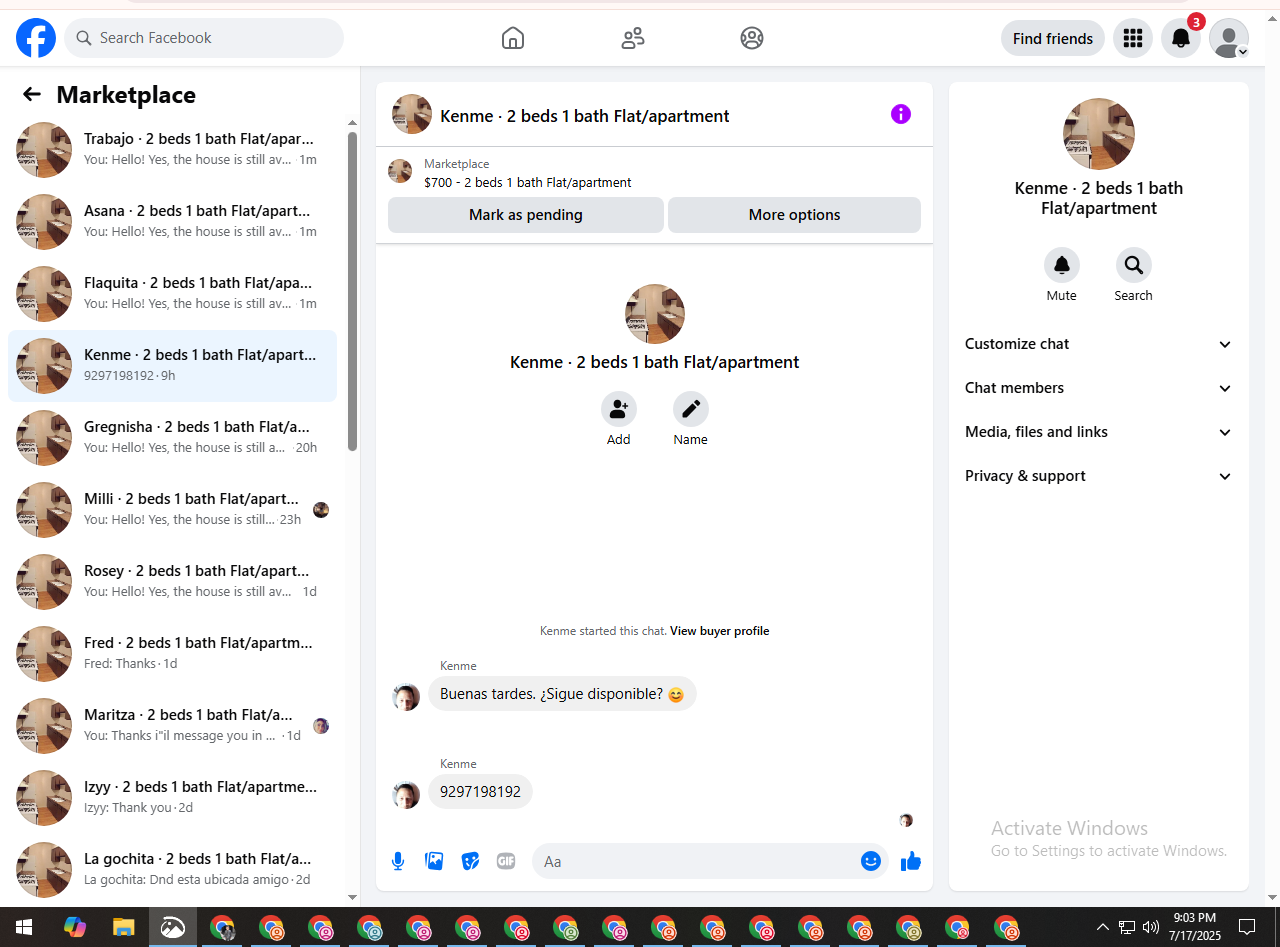Expand Media, files and links
Screen dimensions: 1280x947
[x=1099, y=432]
